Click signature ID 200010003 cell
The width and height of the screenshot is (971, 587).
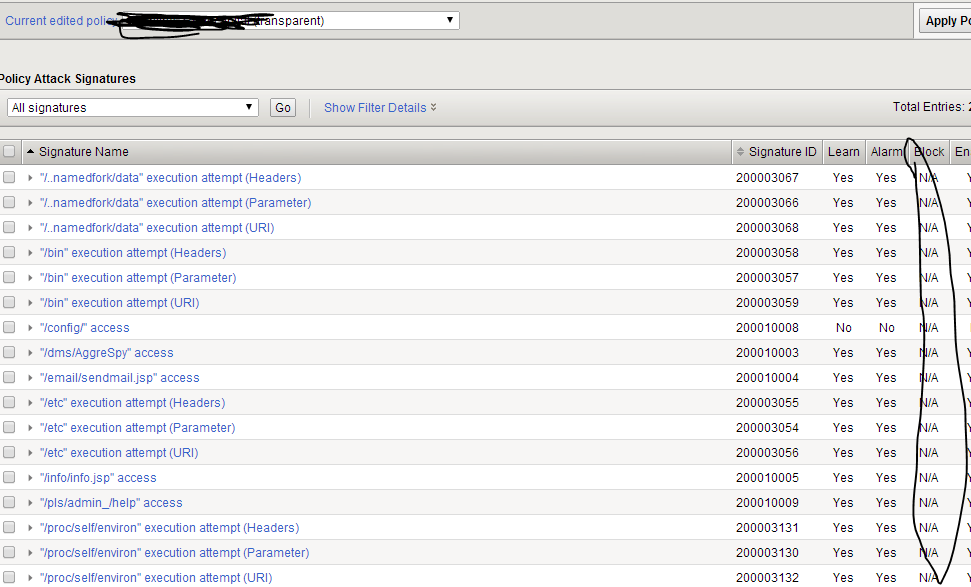pos(767,353)
